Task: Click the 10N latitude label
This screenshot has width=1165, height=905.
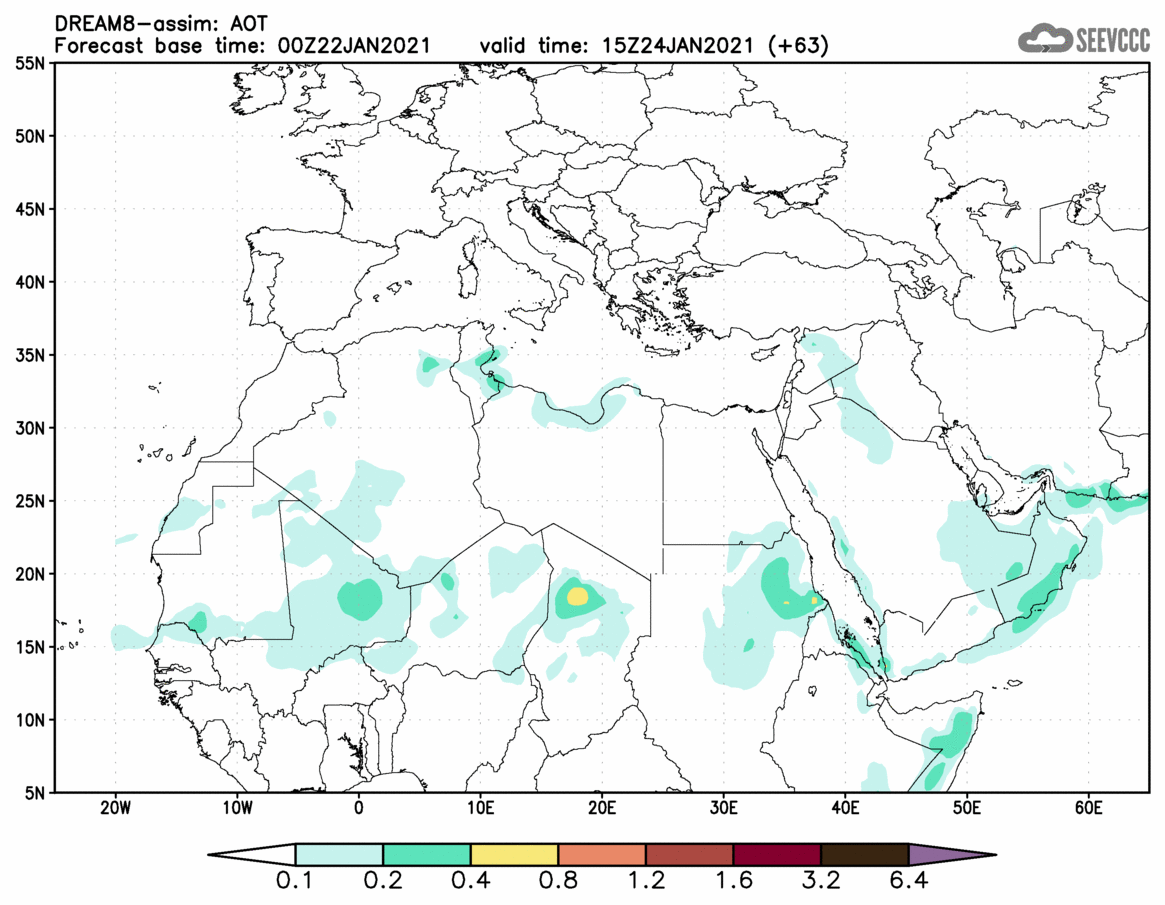Action: point(30,720)
